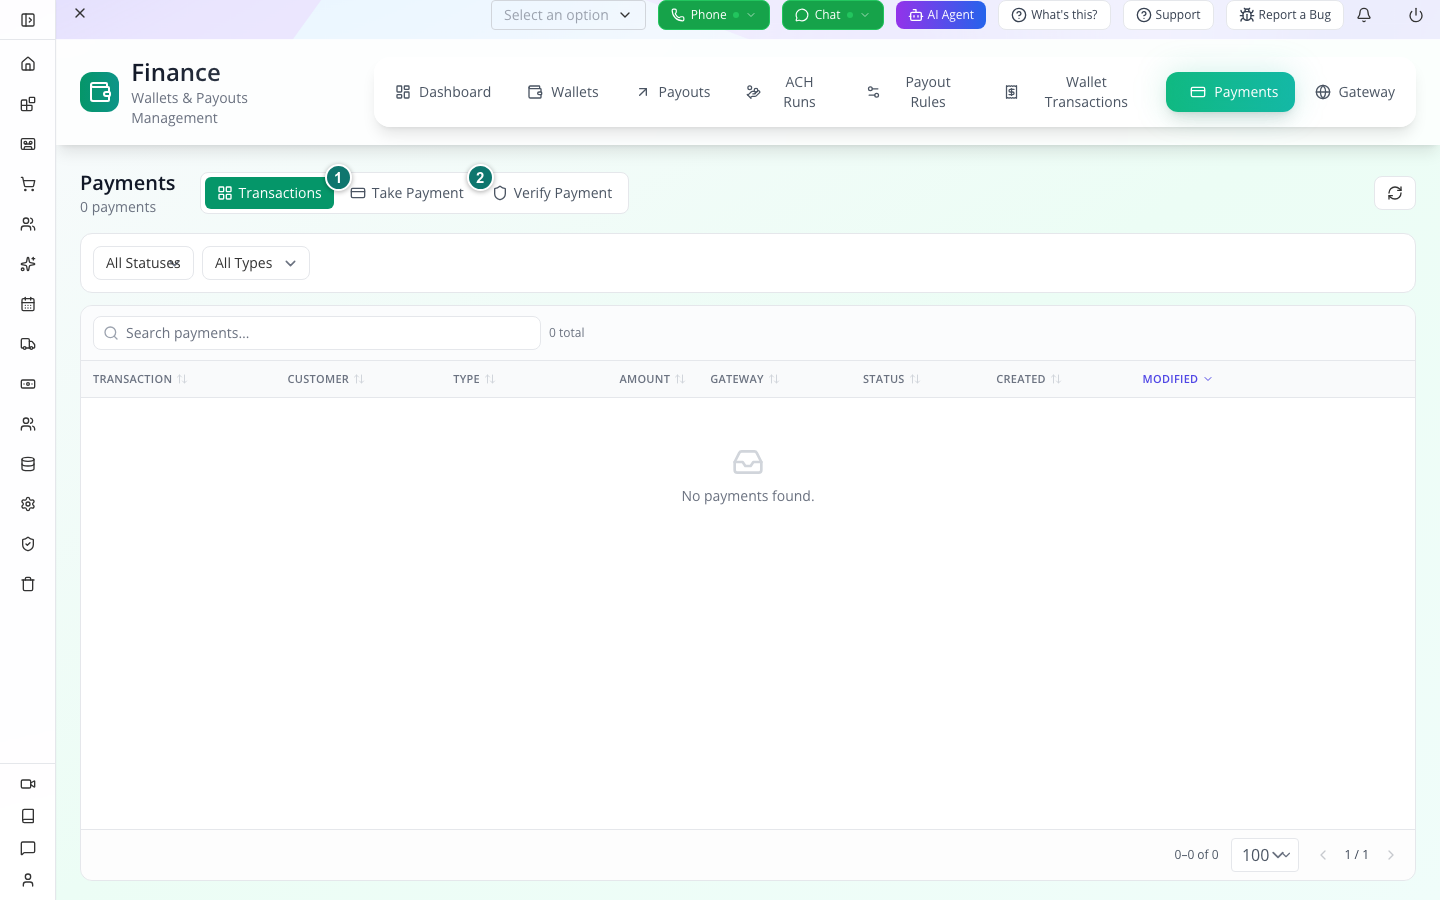Open Support from the top bar
The width and height of the screenshot is (1440, 900).
pyautogui.click(x=1168, y=15)
